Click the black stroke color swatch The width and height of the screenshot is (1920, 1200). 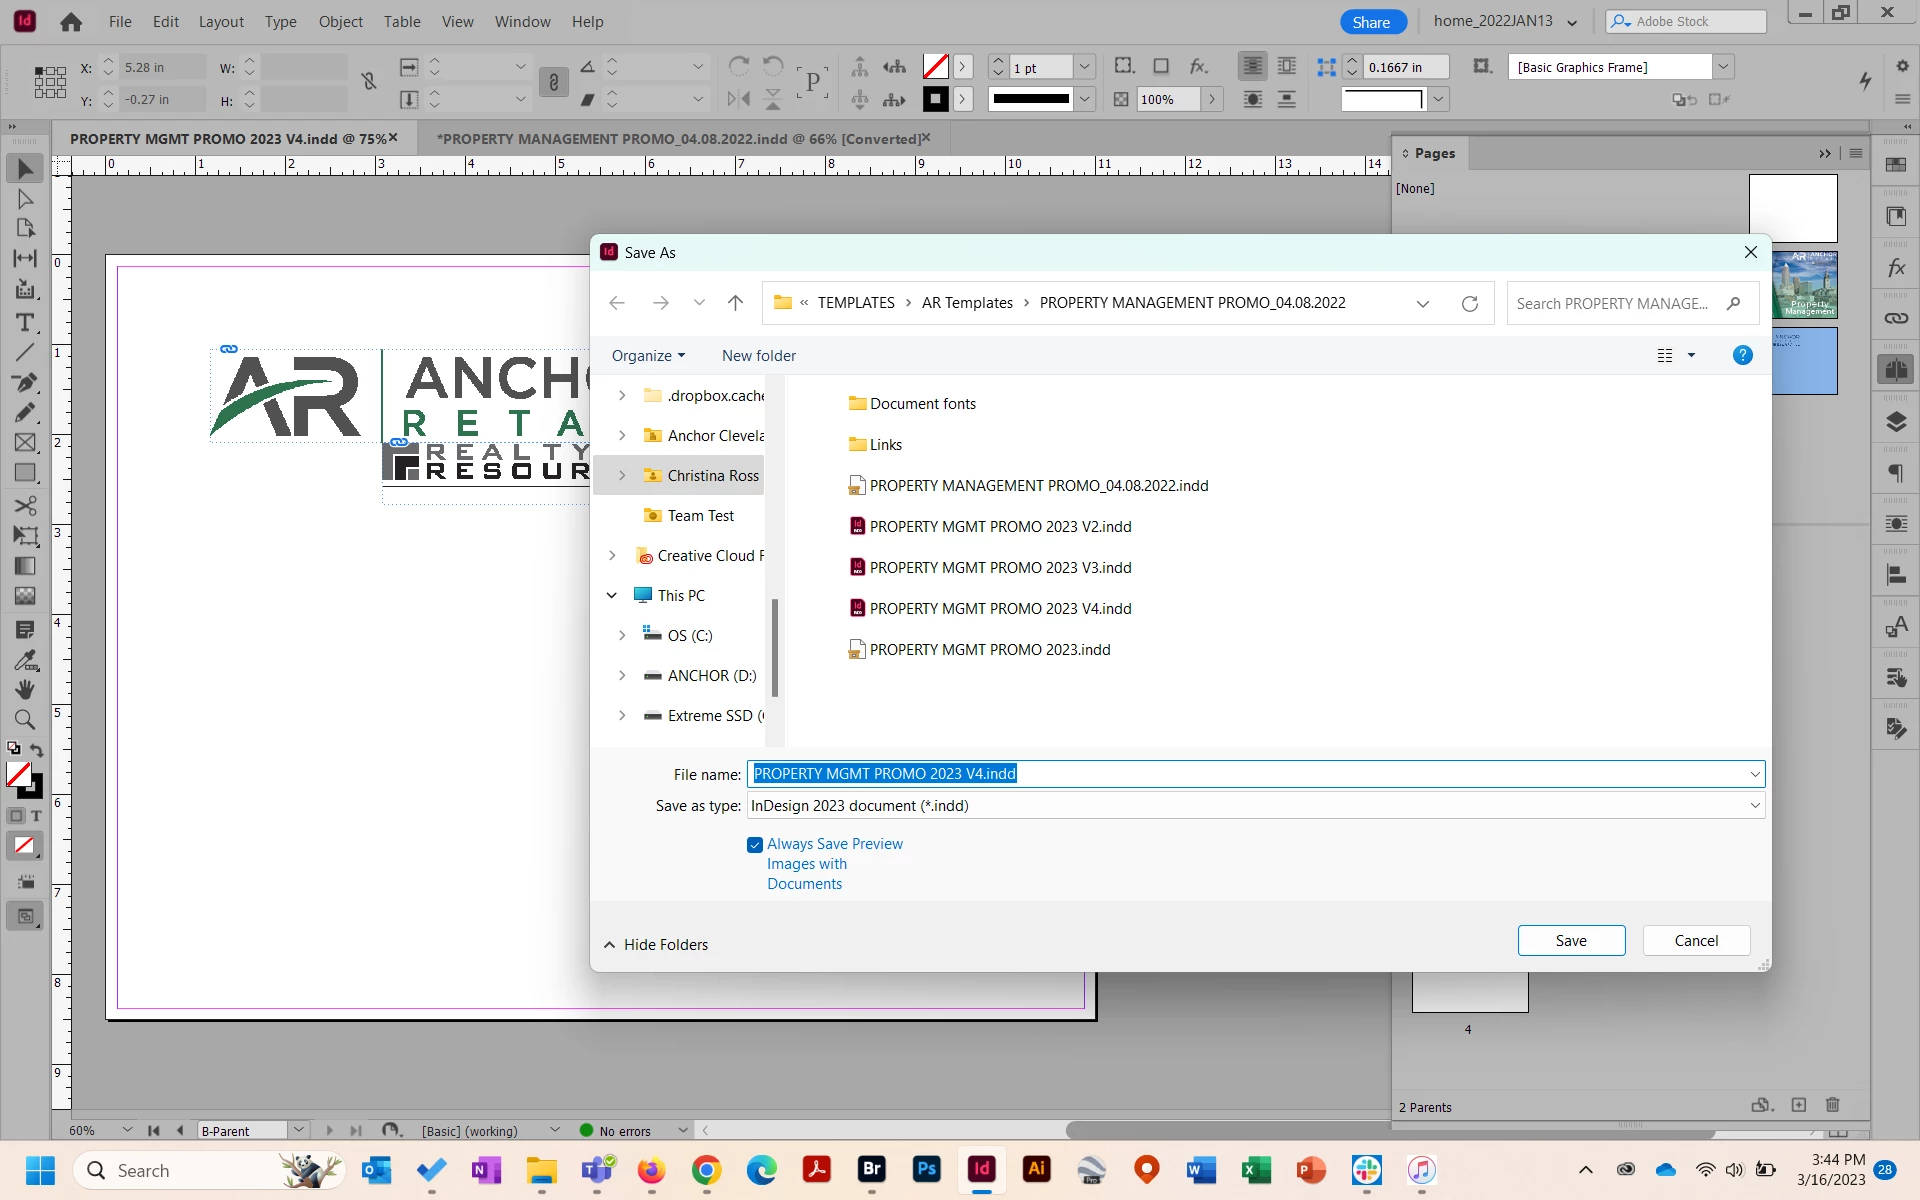click(x=935, y=99)
